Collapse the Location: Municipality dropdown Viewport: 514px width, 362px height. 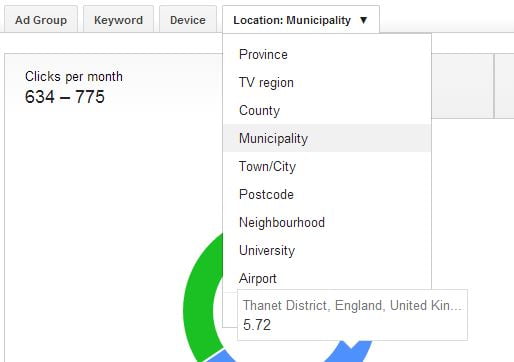pyautogui.click(x=301, y=20)
